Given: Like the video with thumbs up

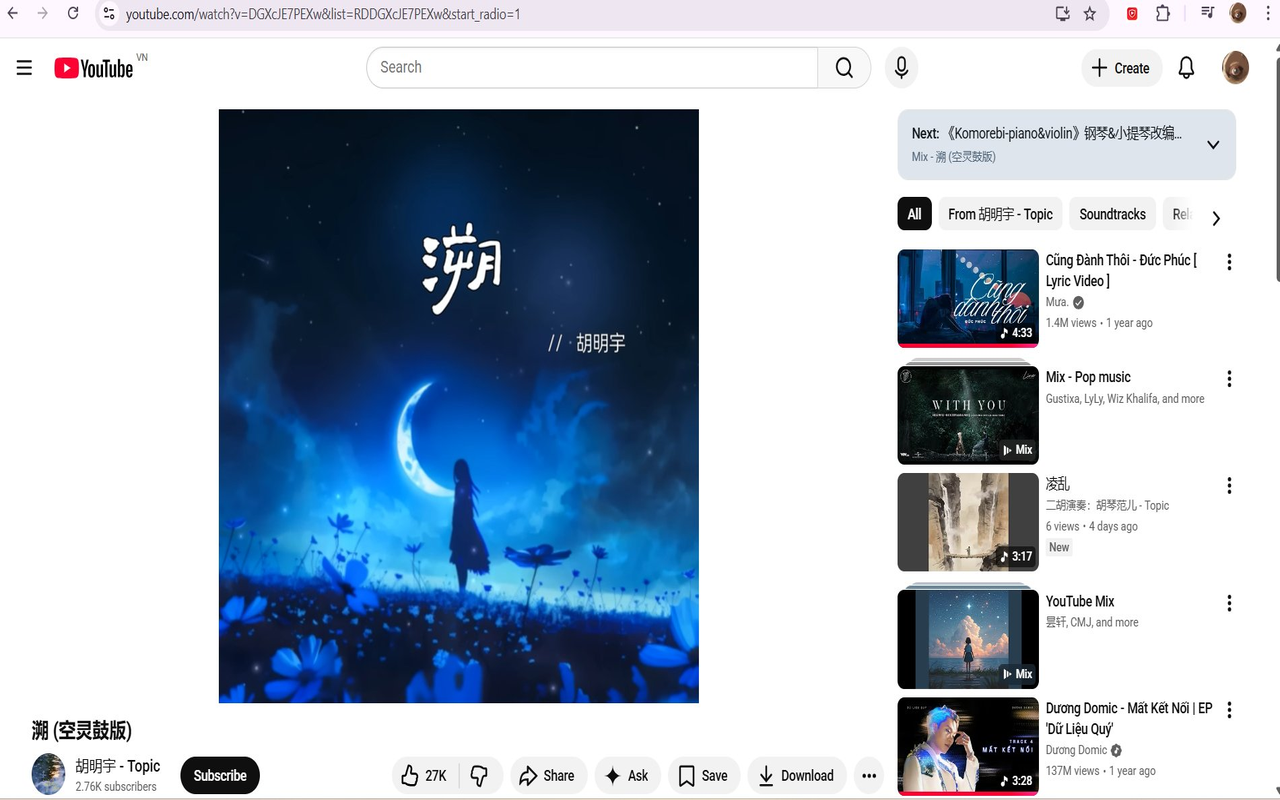Looking at the screenshot, I should tap(424, 776).
